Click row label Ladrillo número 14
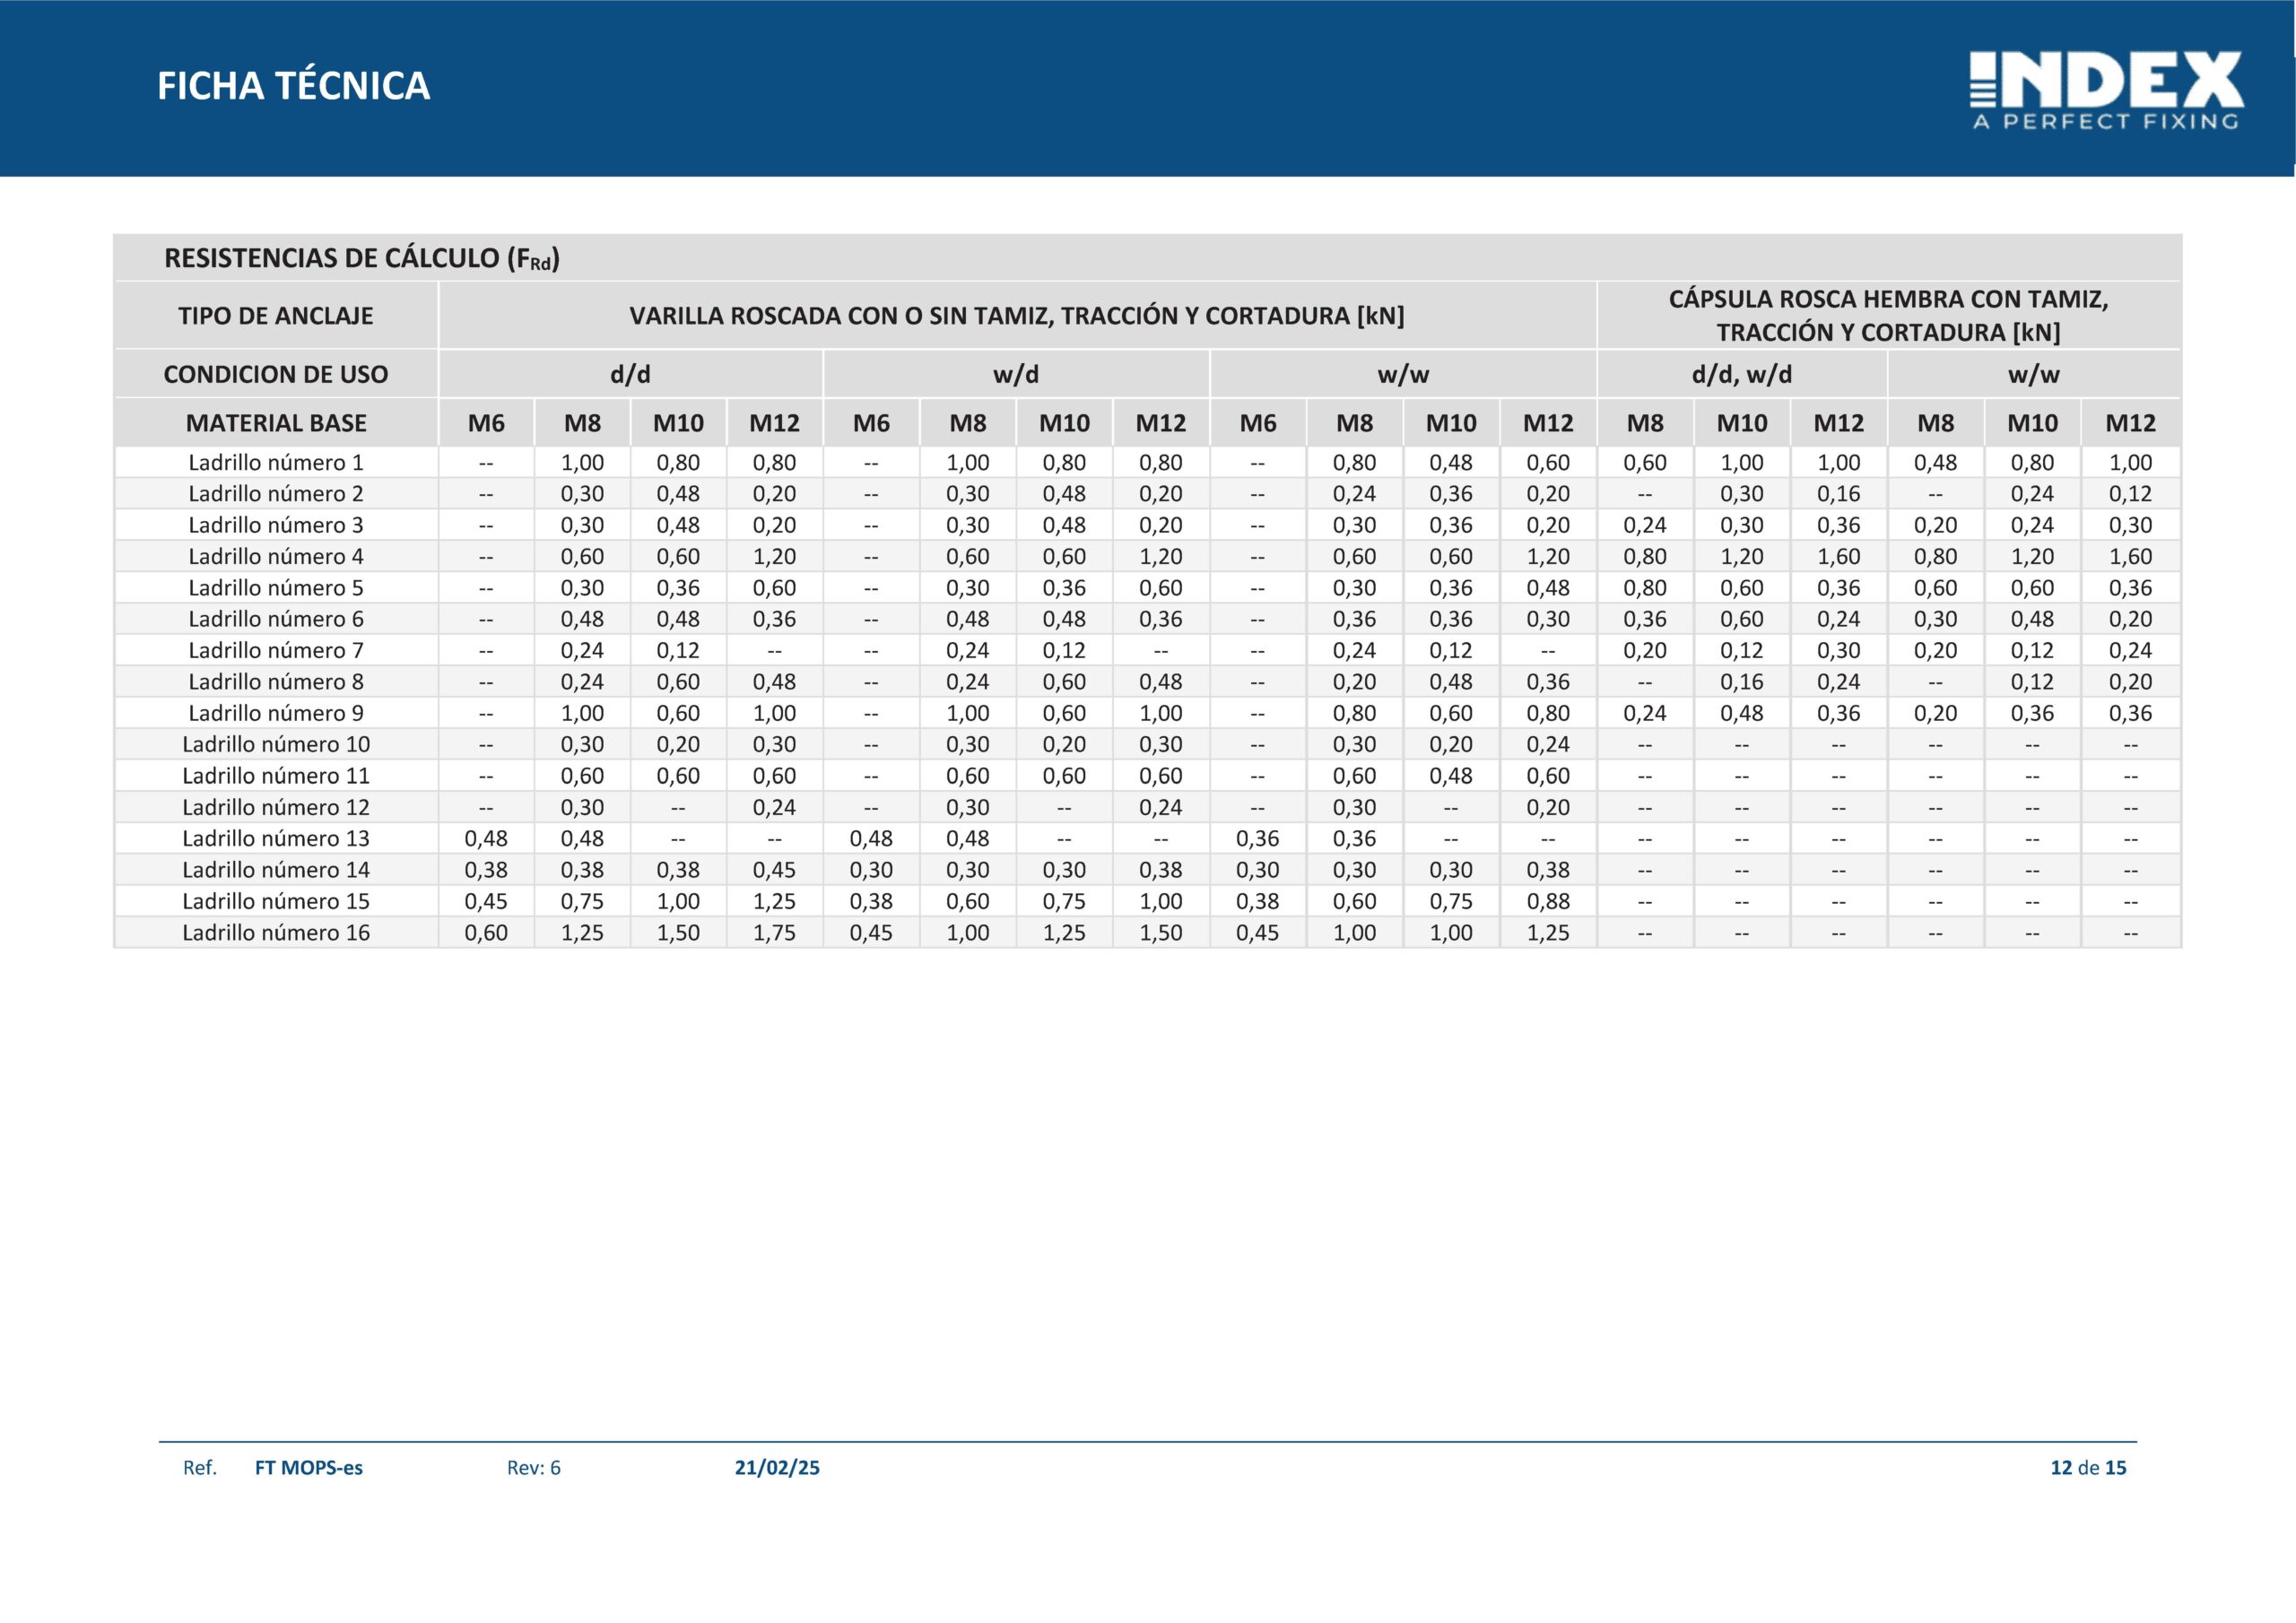 [x=276, y=870]
